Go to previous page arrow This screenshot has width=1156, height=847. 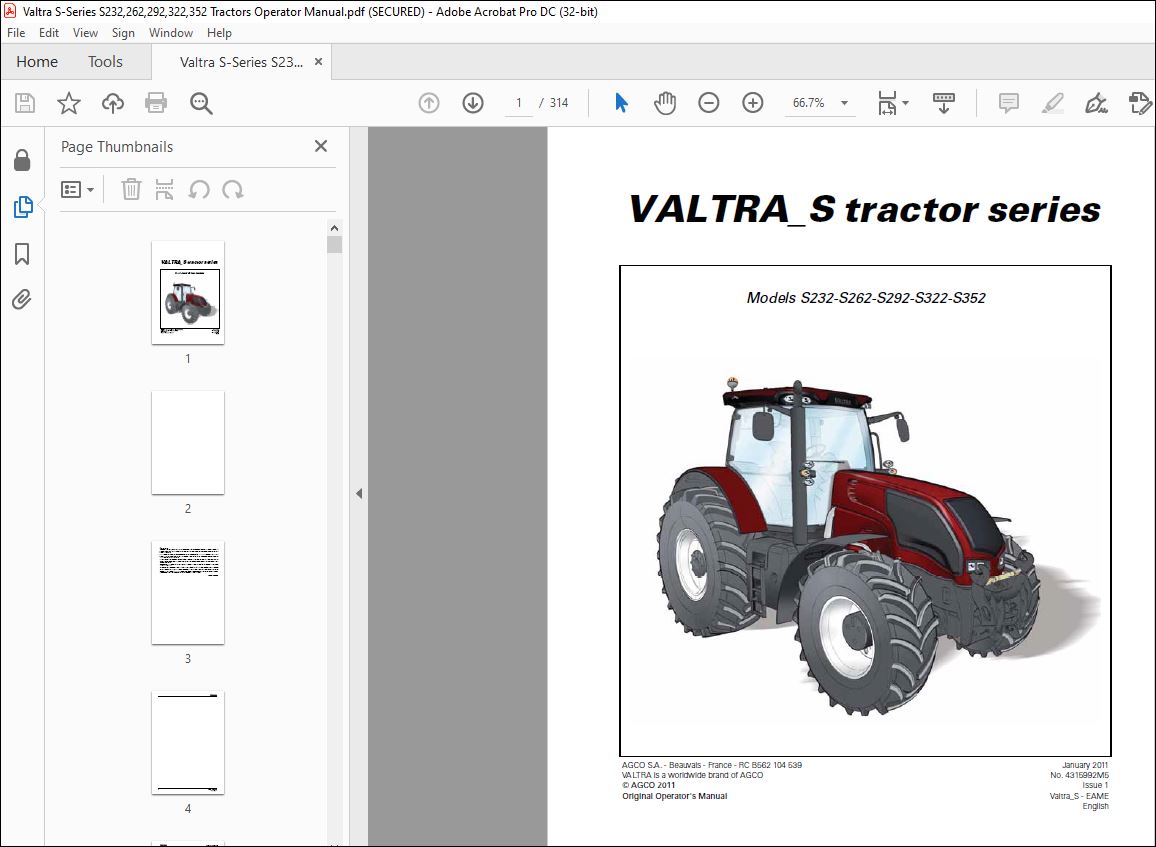point(429,103)
